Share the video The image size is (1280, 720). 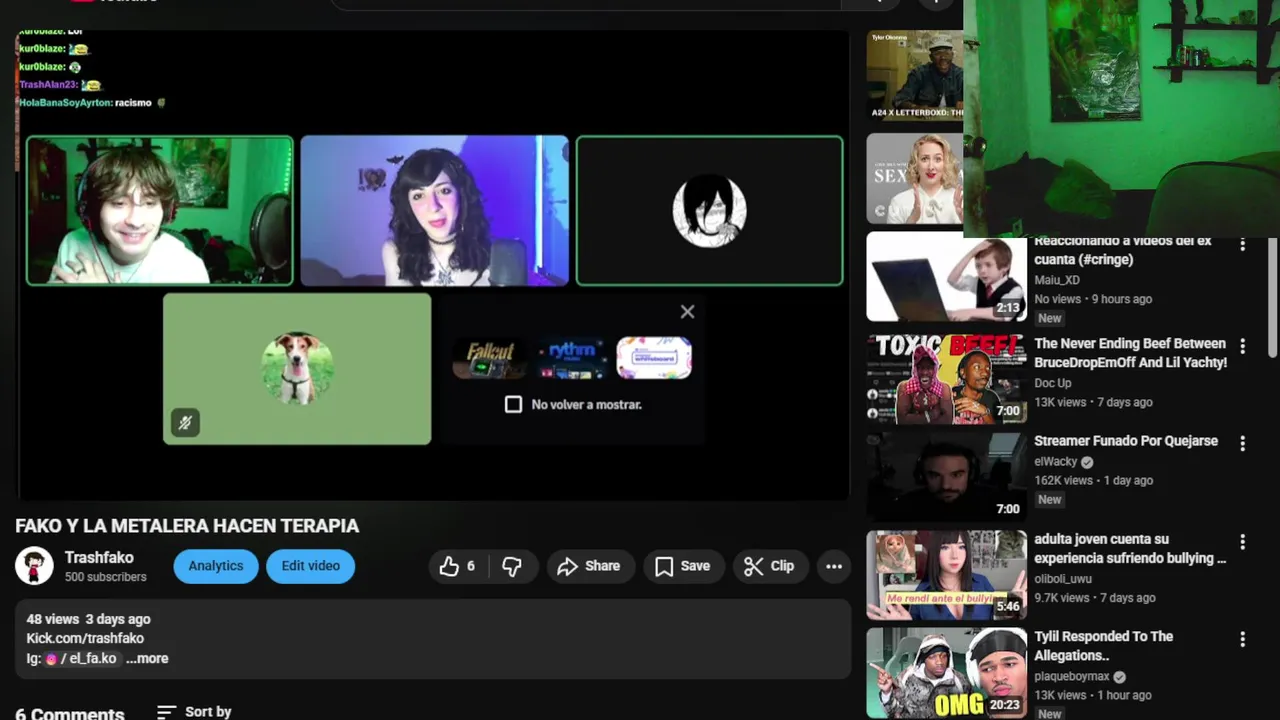pyautogui.click(x=589, y=566)
